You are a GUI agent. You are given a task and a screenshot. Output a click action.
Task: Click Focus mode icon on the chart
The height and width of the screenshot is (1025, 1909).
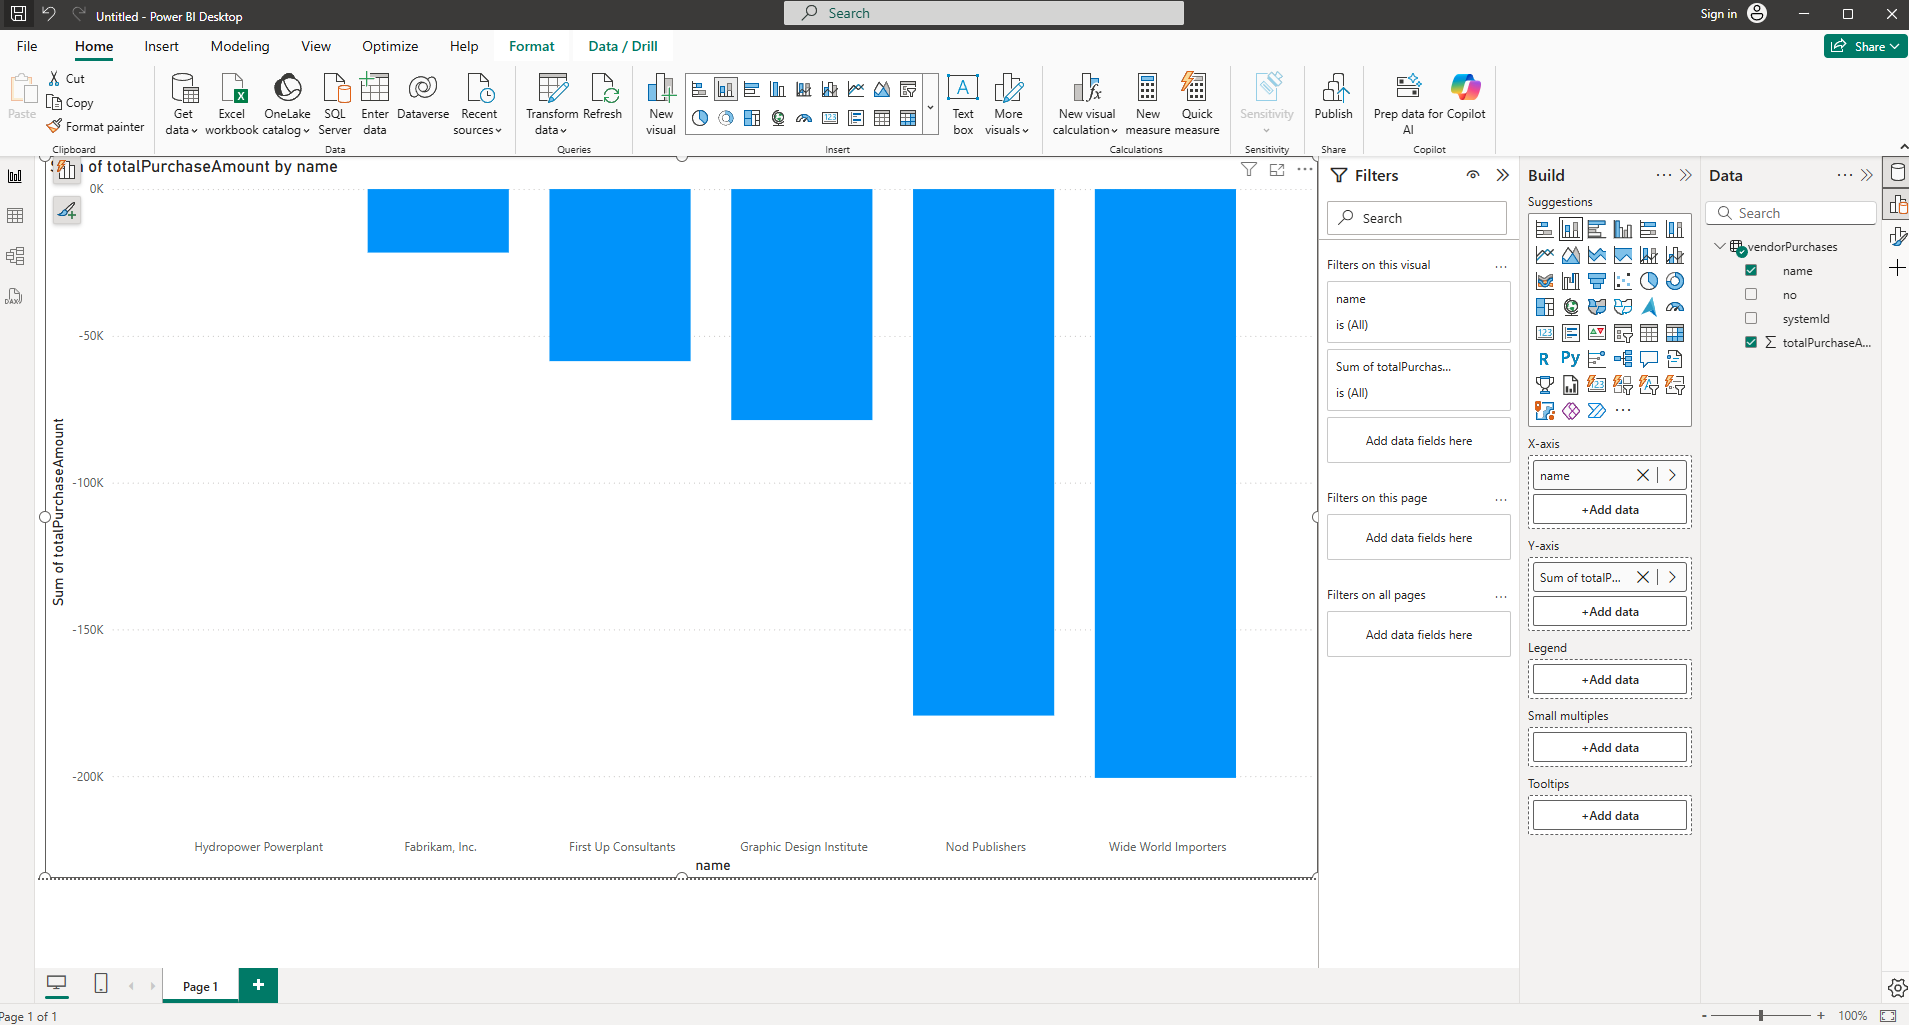tap(1277, 170)
